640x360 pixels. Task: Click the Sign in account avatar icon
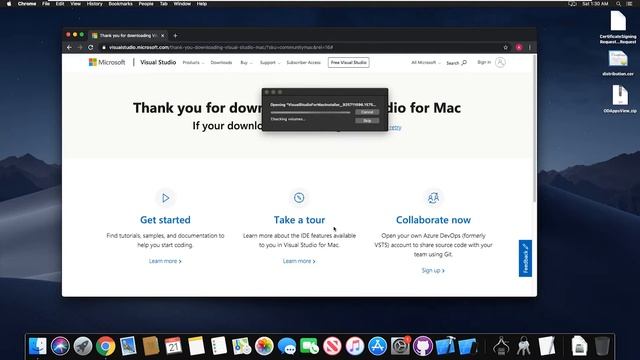tap(500, 62)
